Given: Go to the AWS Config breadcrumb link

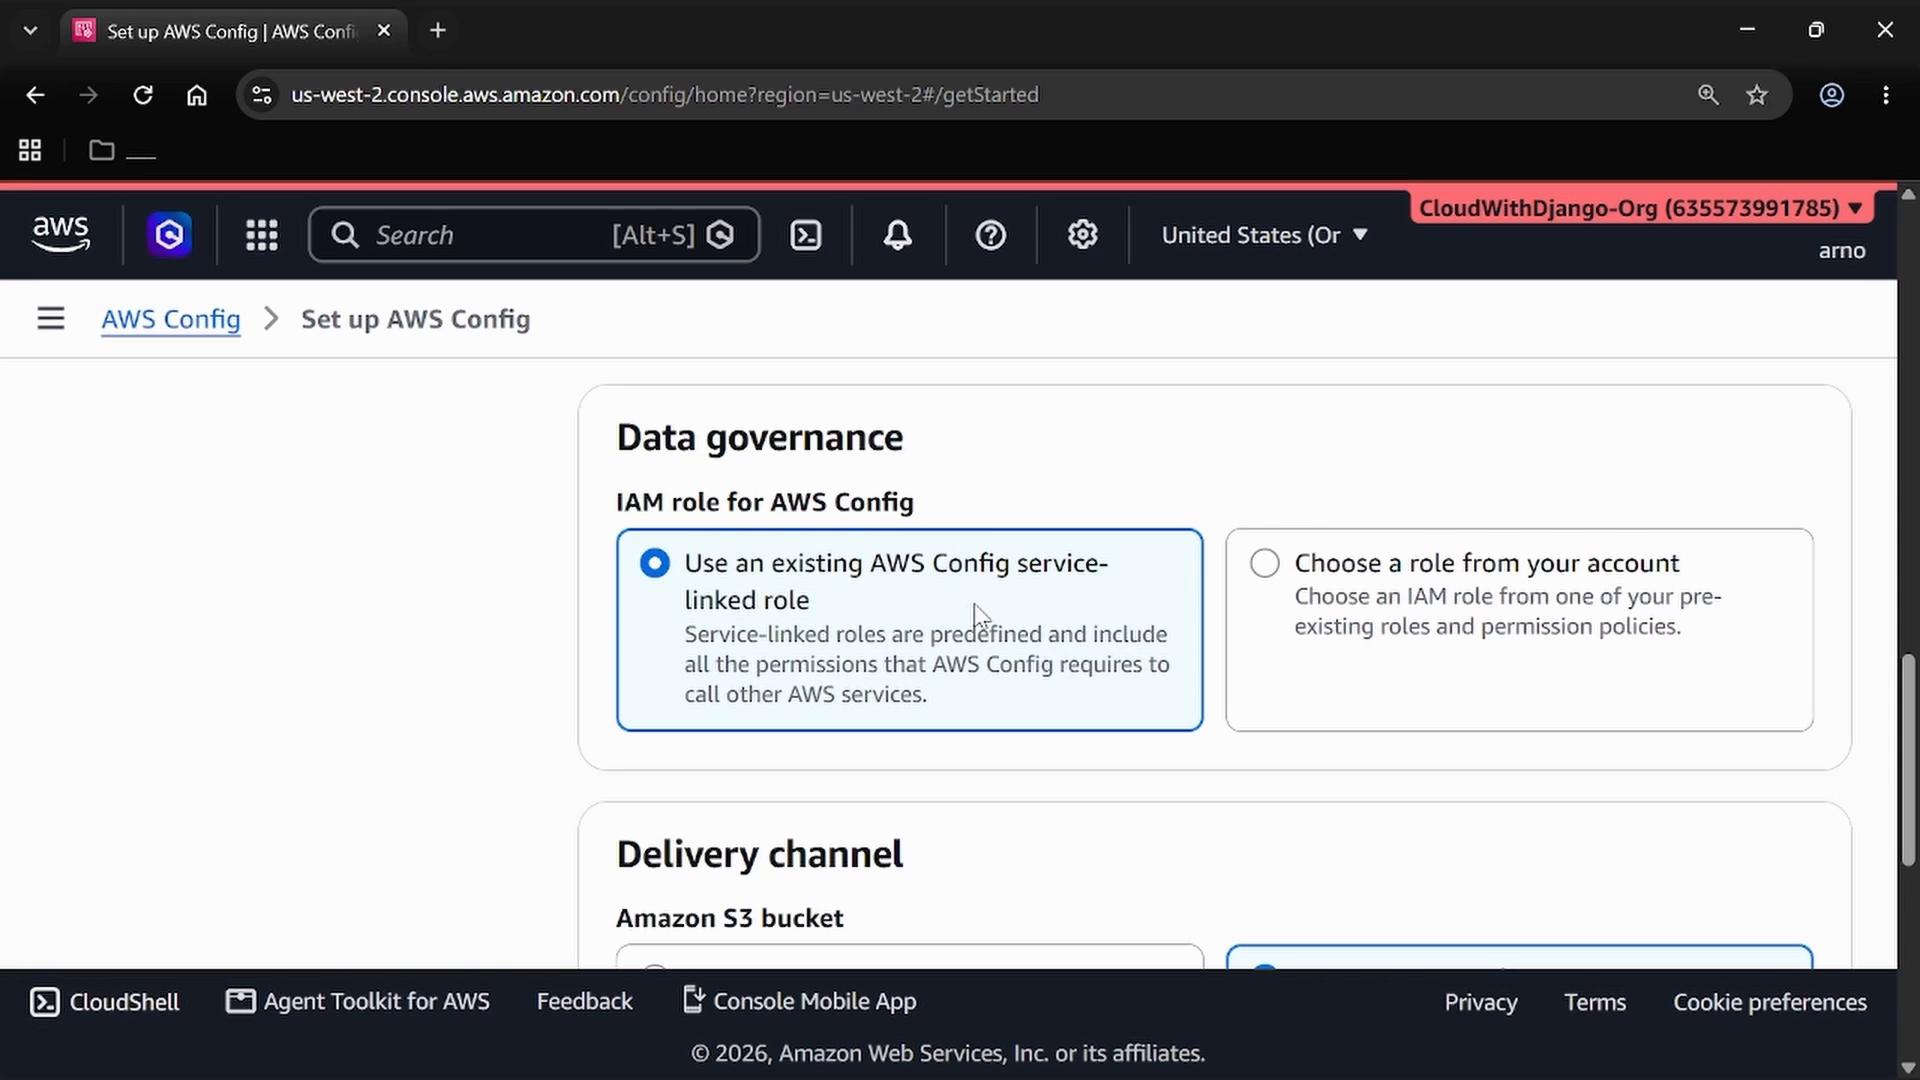Looking at the screenshot, I should (x=171, y=319).
